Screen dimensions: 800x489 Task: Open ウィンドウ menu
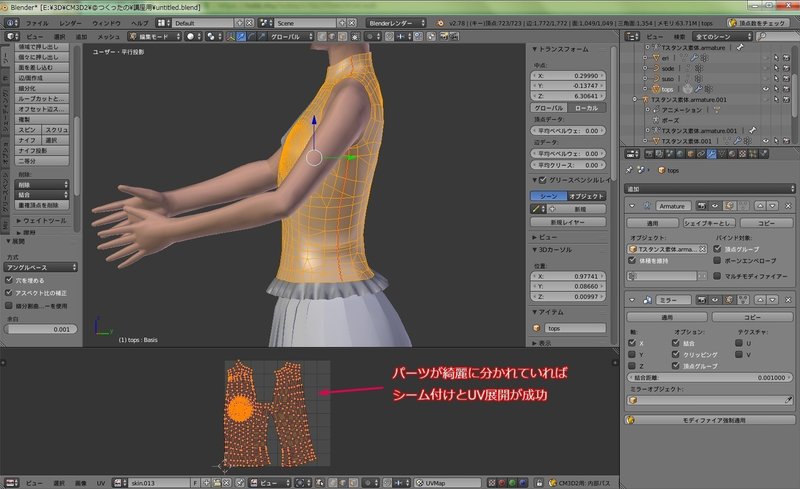pos(107,23)
